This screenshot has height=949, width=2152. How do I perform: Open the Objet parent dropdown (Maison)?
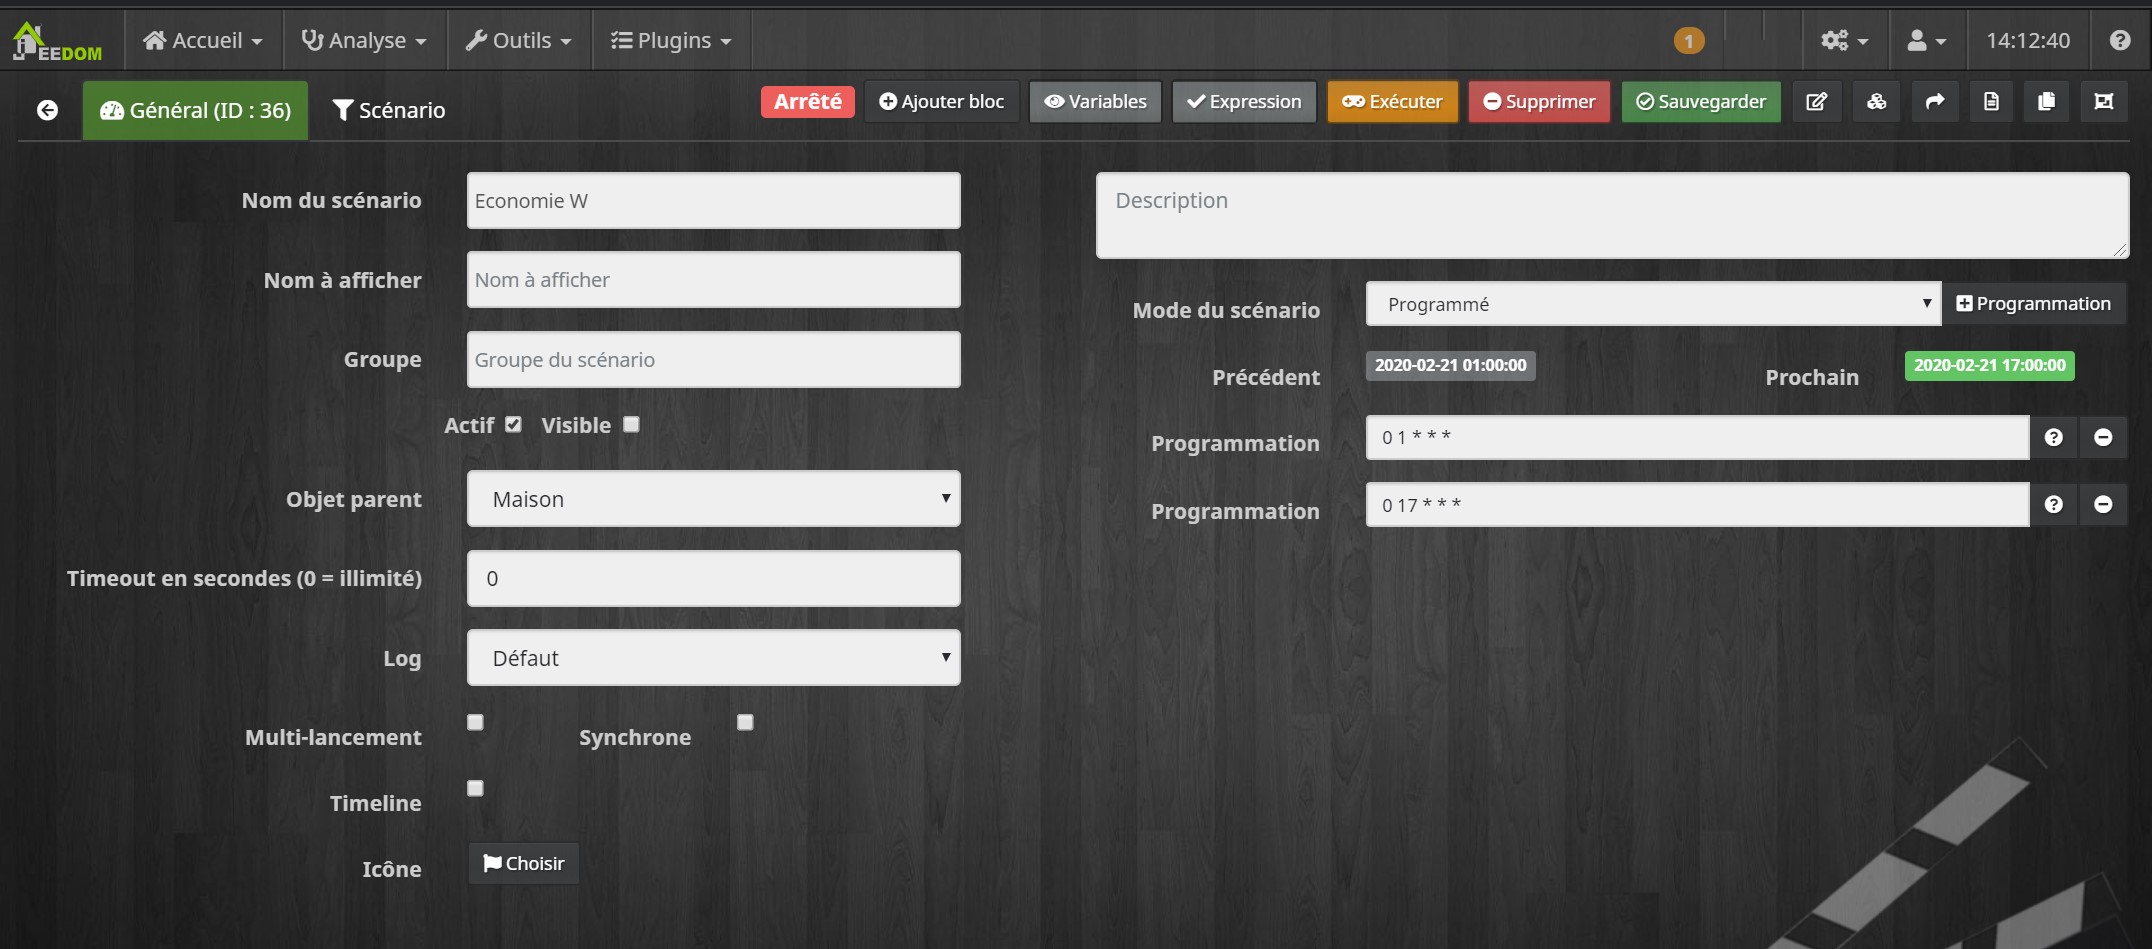pyautogui.click(x=714, y=499)
